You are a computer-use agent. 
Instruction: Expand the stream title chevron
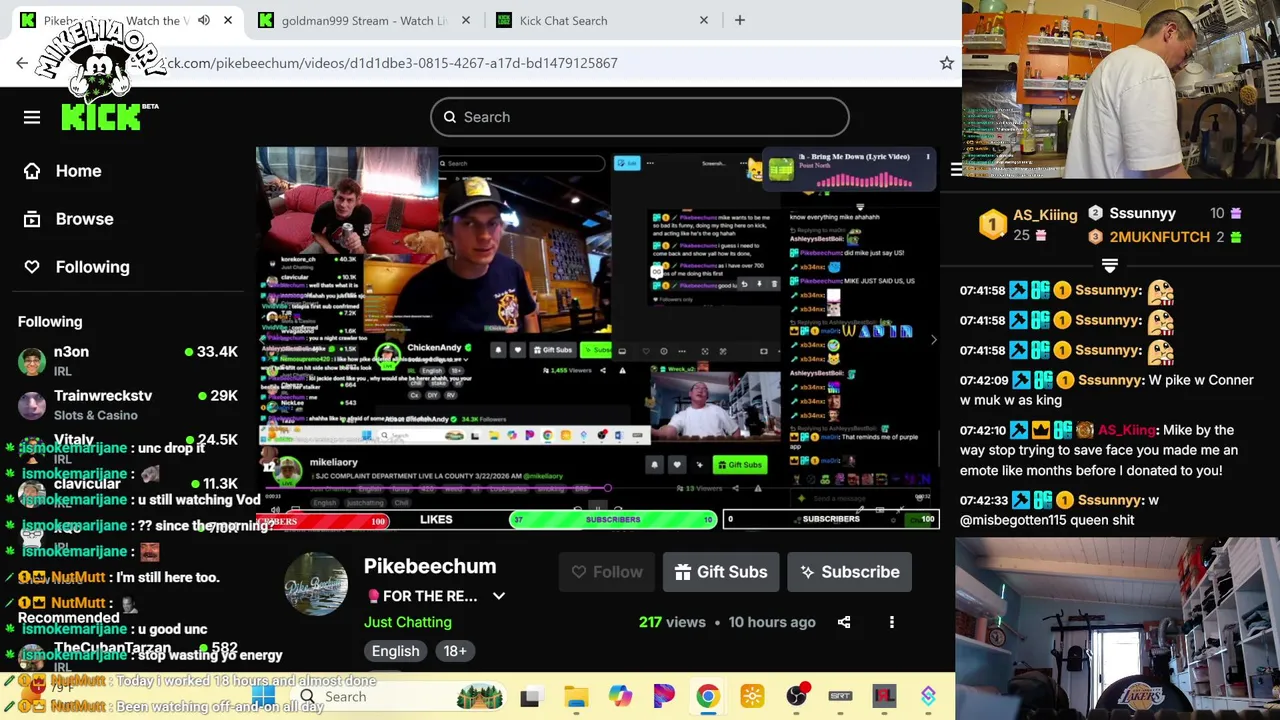[x=499, y=596]
